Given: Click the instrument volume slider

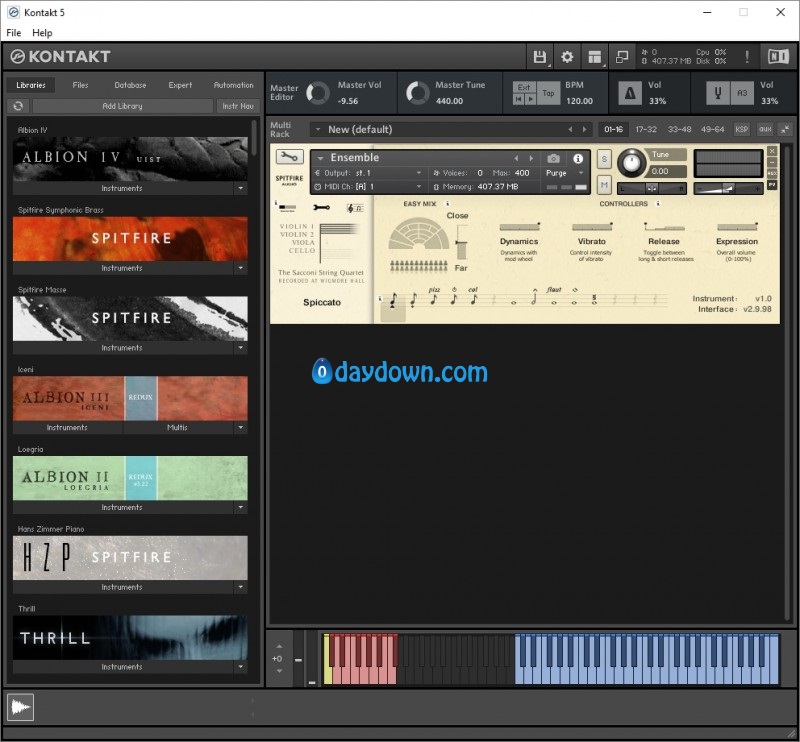Looking at the screenshot, I should [728, 189].
